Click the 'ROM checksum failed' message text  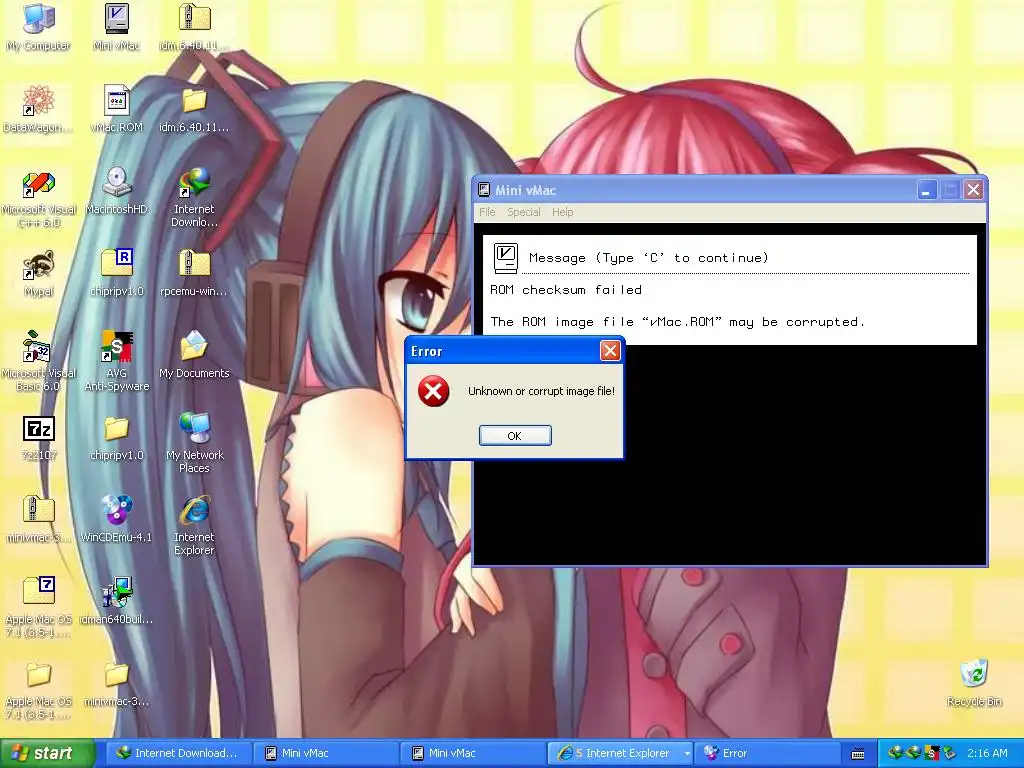click(x=566, y=289)
